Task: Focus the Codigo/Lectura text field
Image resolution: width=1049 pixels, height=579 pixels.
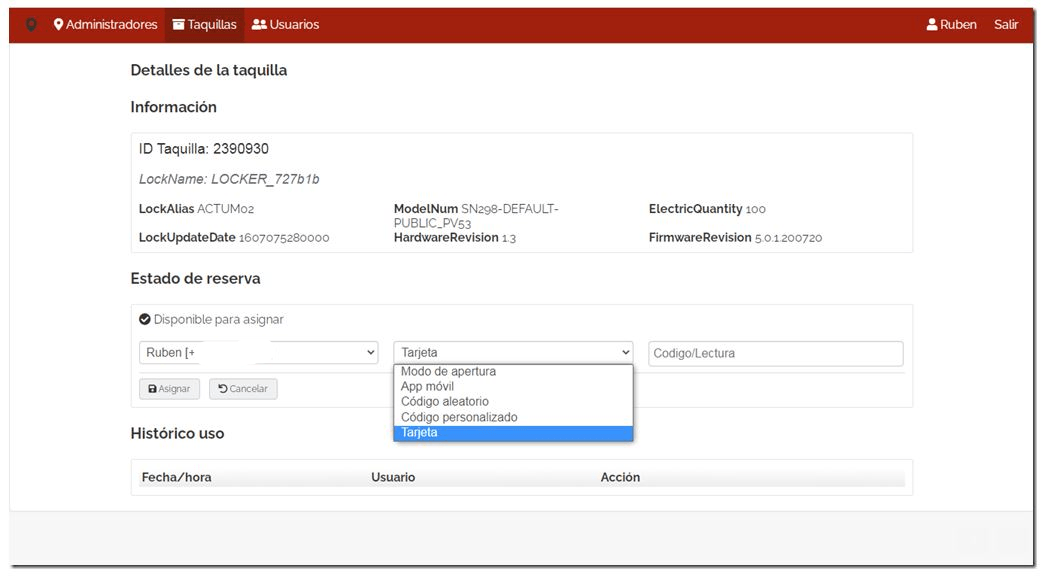Action: click(775, 354)
